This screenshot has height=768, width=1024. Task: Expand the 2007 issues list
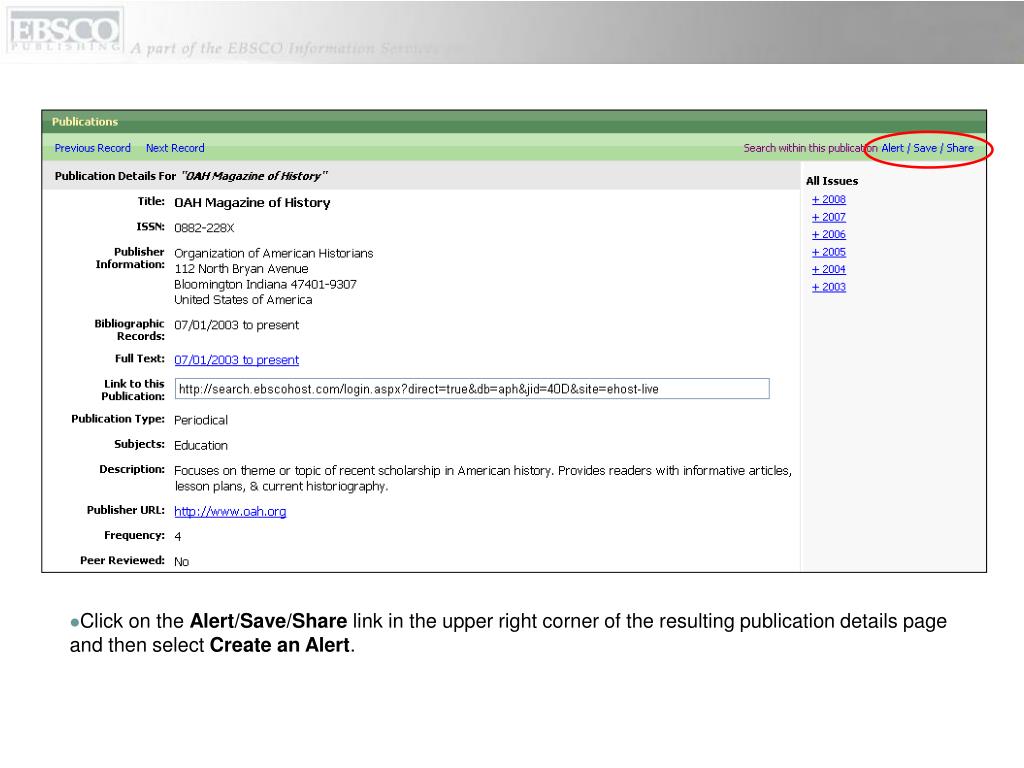(829, 217)
